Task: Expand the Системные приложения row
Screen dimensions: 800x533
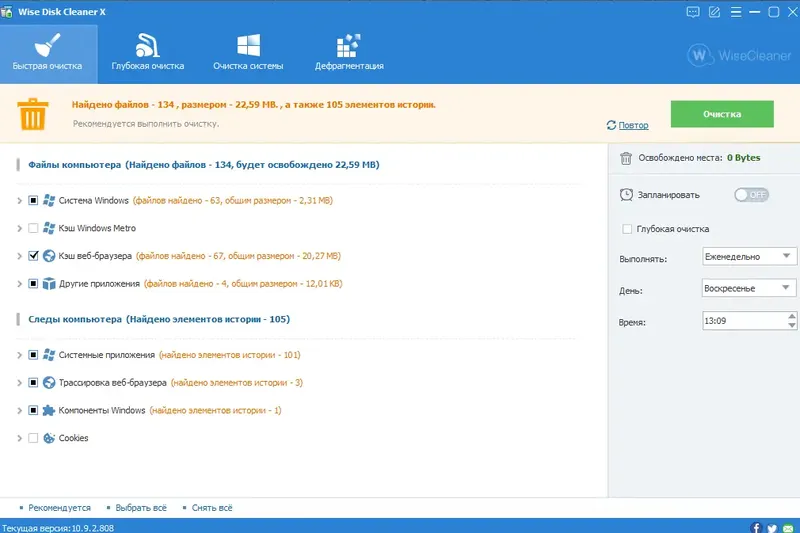Action: tap(19, 354)
